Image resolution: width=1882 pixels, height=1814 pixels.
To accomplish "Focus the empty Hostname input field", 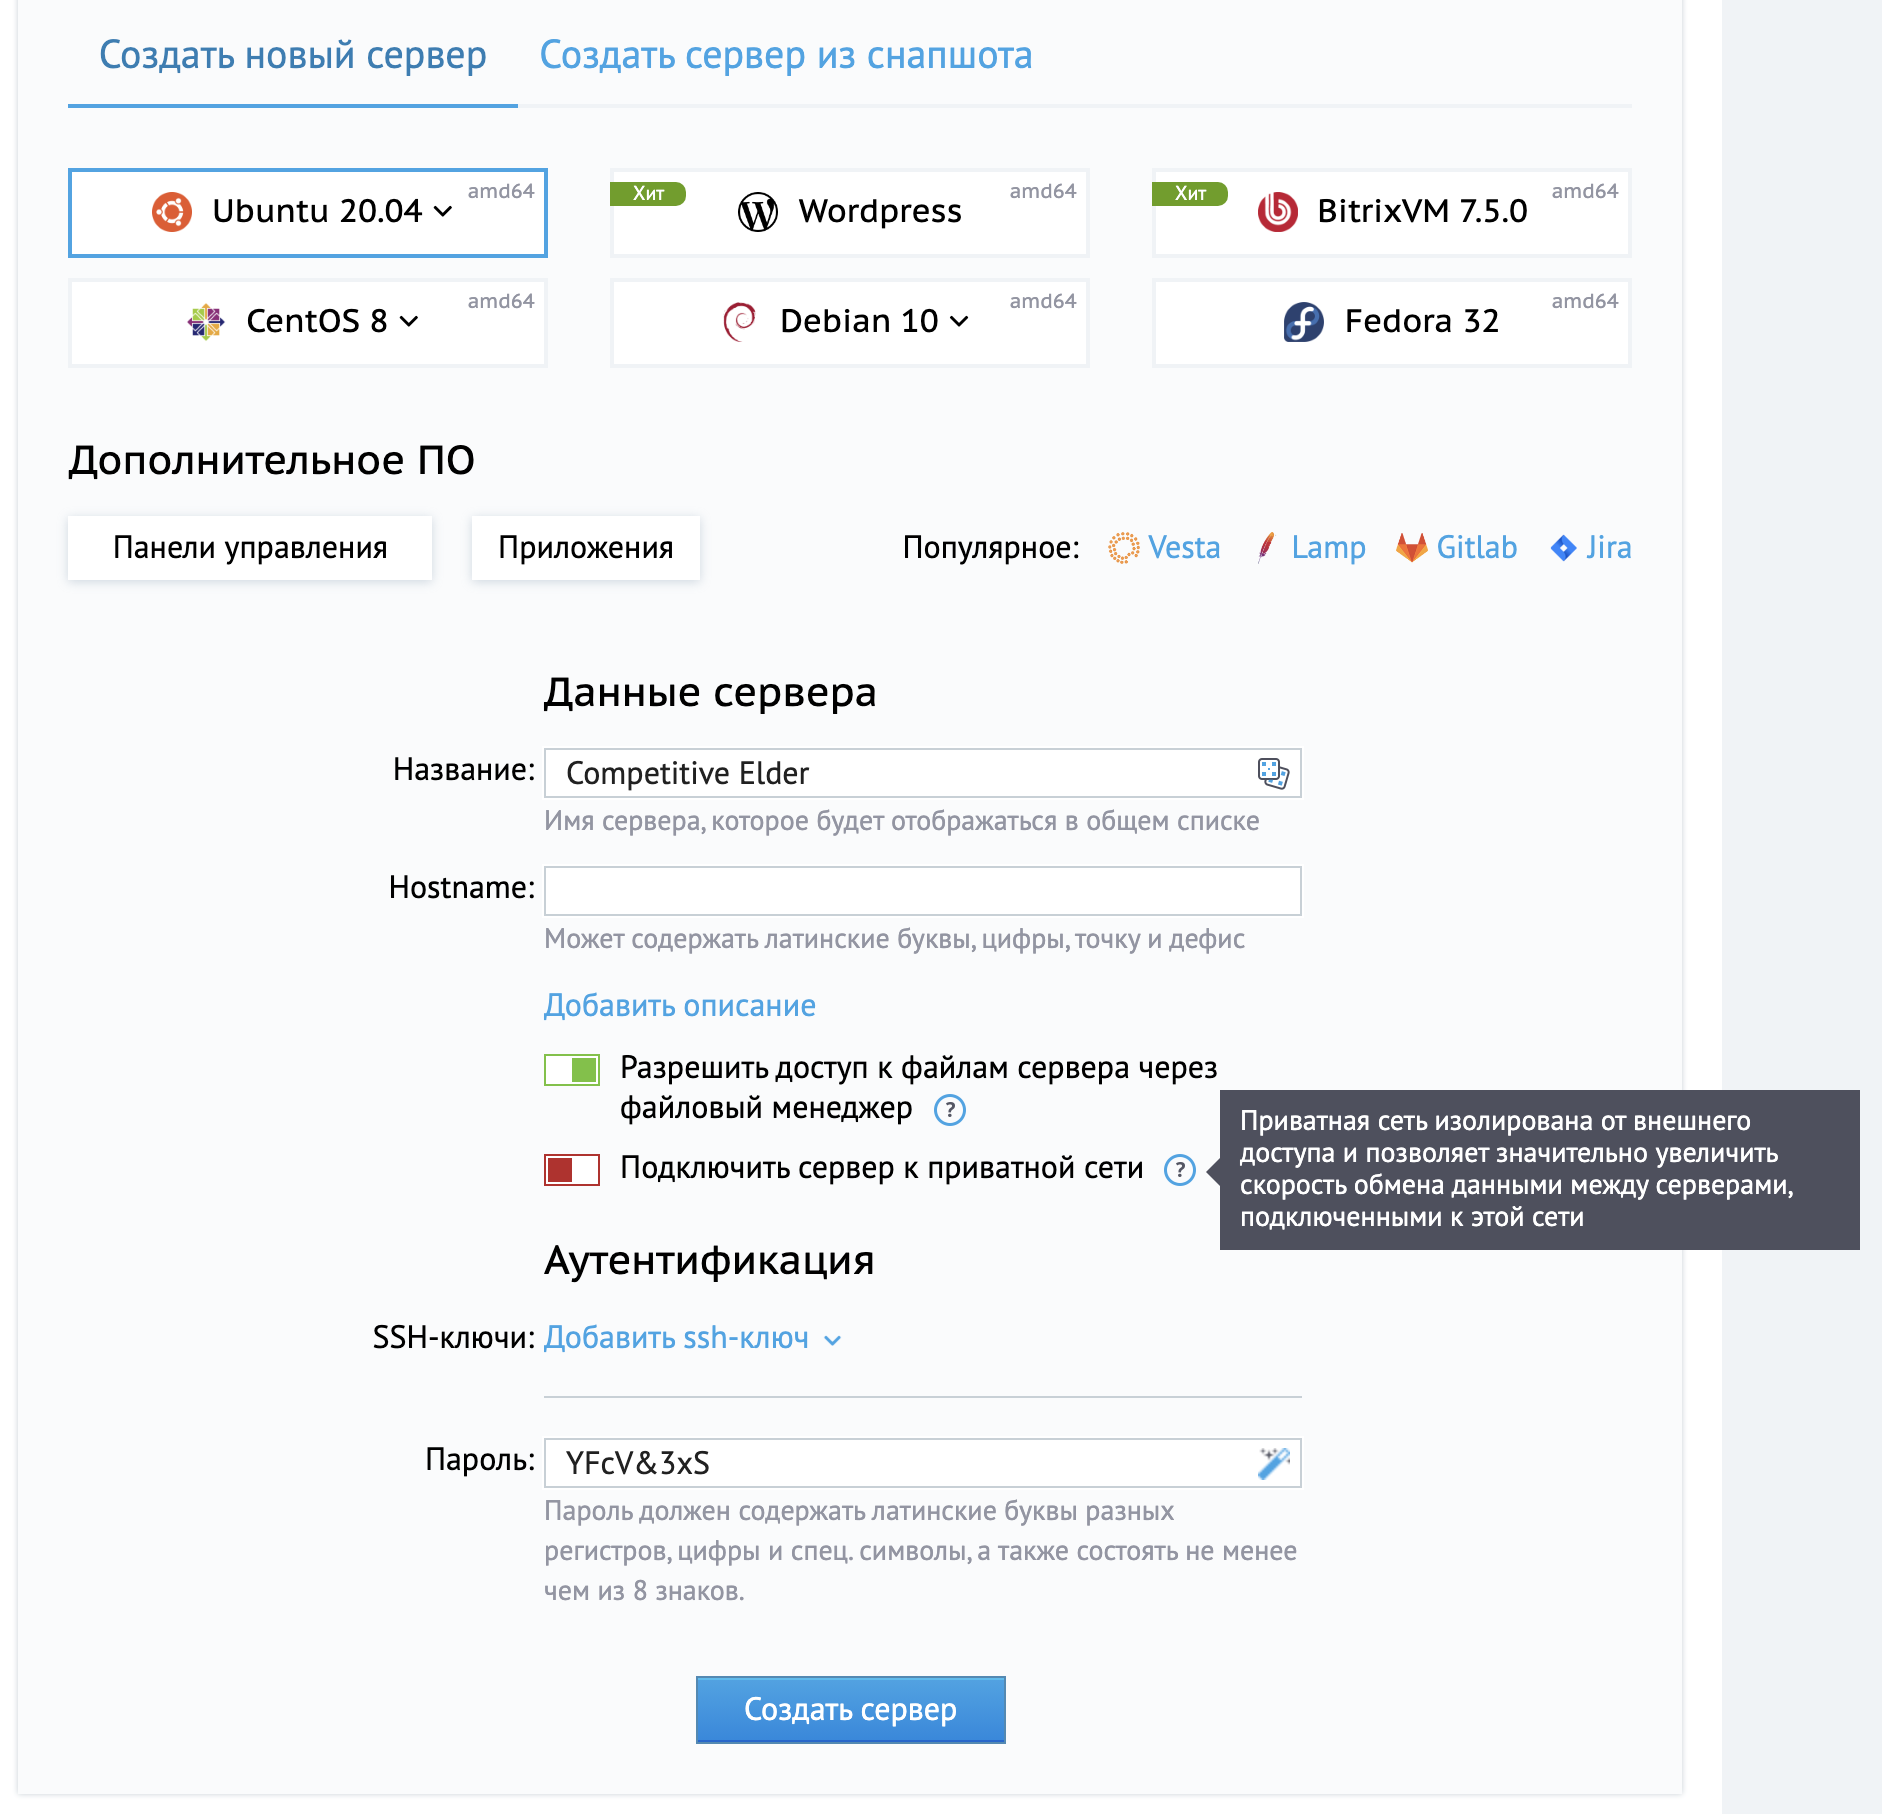I will [923, 891].
